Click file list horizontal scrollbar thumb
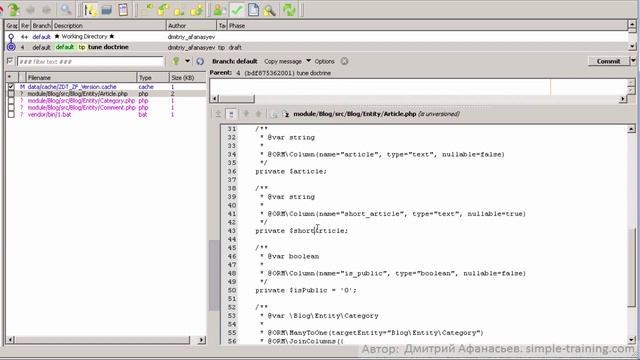Viewport: 640px width, 360px height. [x=102, y=340]
